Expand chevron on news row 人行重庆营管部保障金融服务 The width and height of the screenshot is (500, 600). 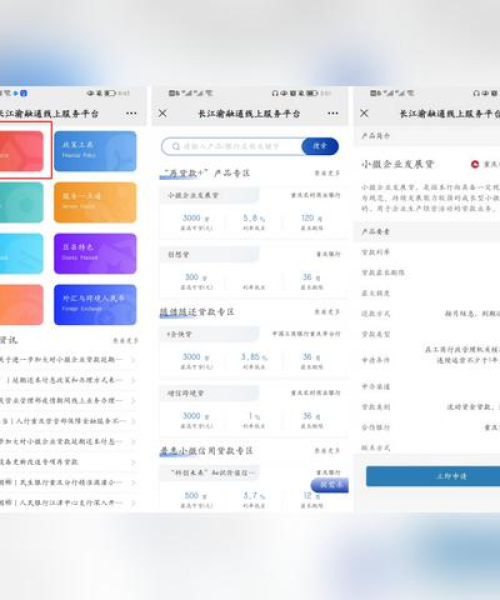(133, 421)
